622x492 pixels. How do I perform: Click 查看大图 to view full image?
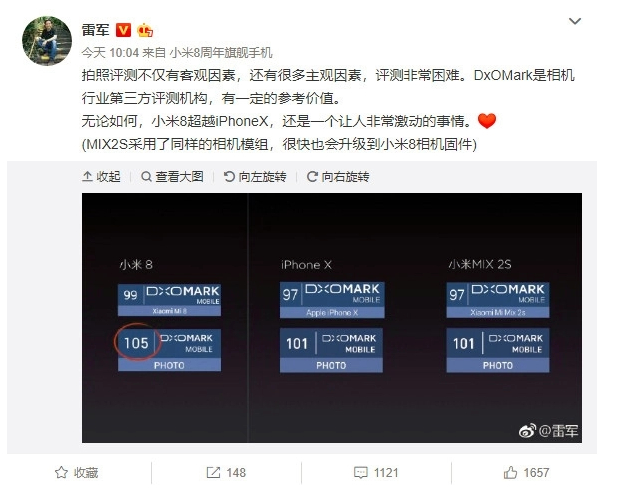pos(173,177)
